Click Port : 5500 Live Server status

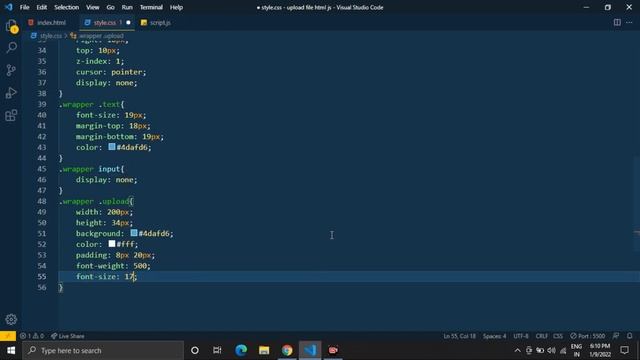pos(588,336)
